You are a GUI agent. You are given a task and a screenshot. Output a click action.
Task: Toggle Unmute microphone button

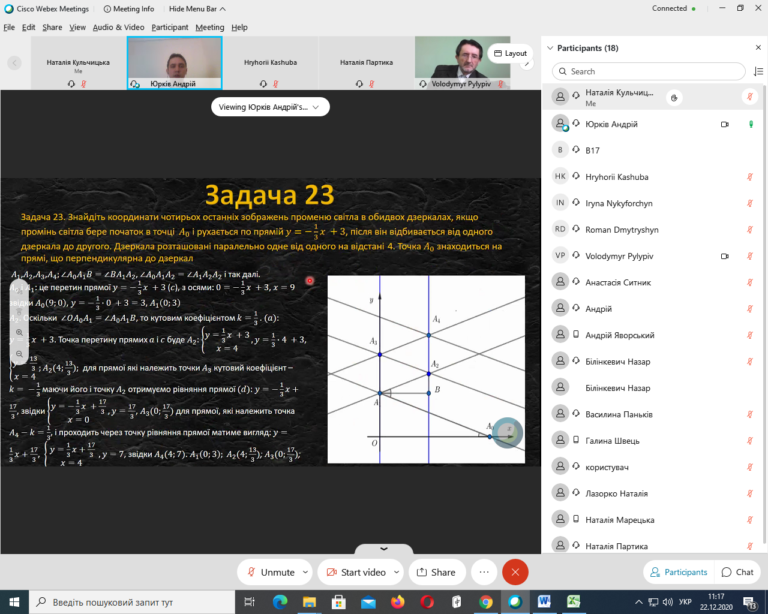pos(271,572)
